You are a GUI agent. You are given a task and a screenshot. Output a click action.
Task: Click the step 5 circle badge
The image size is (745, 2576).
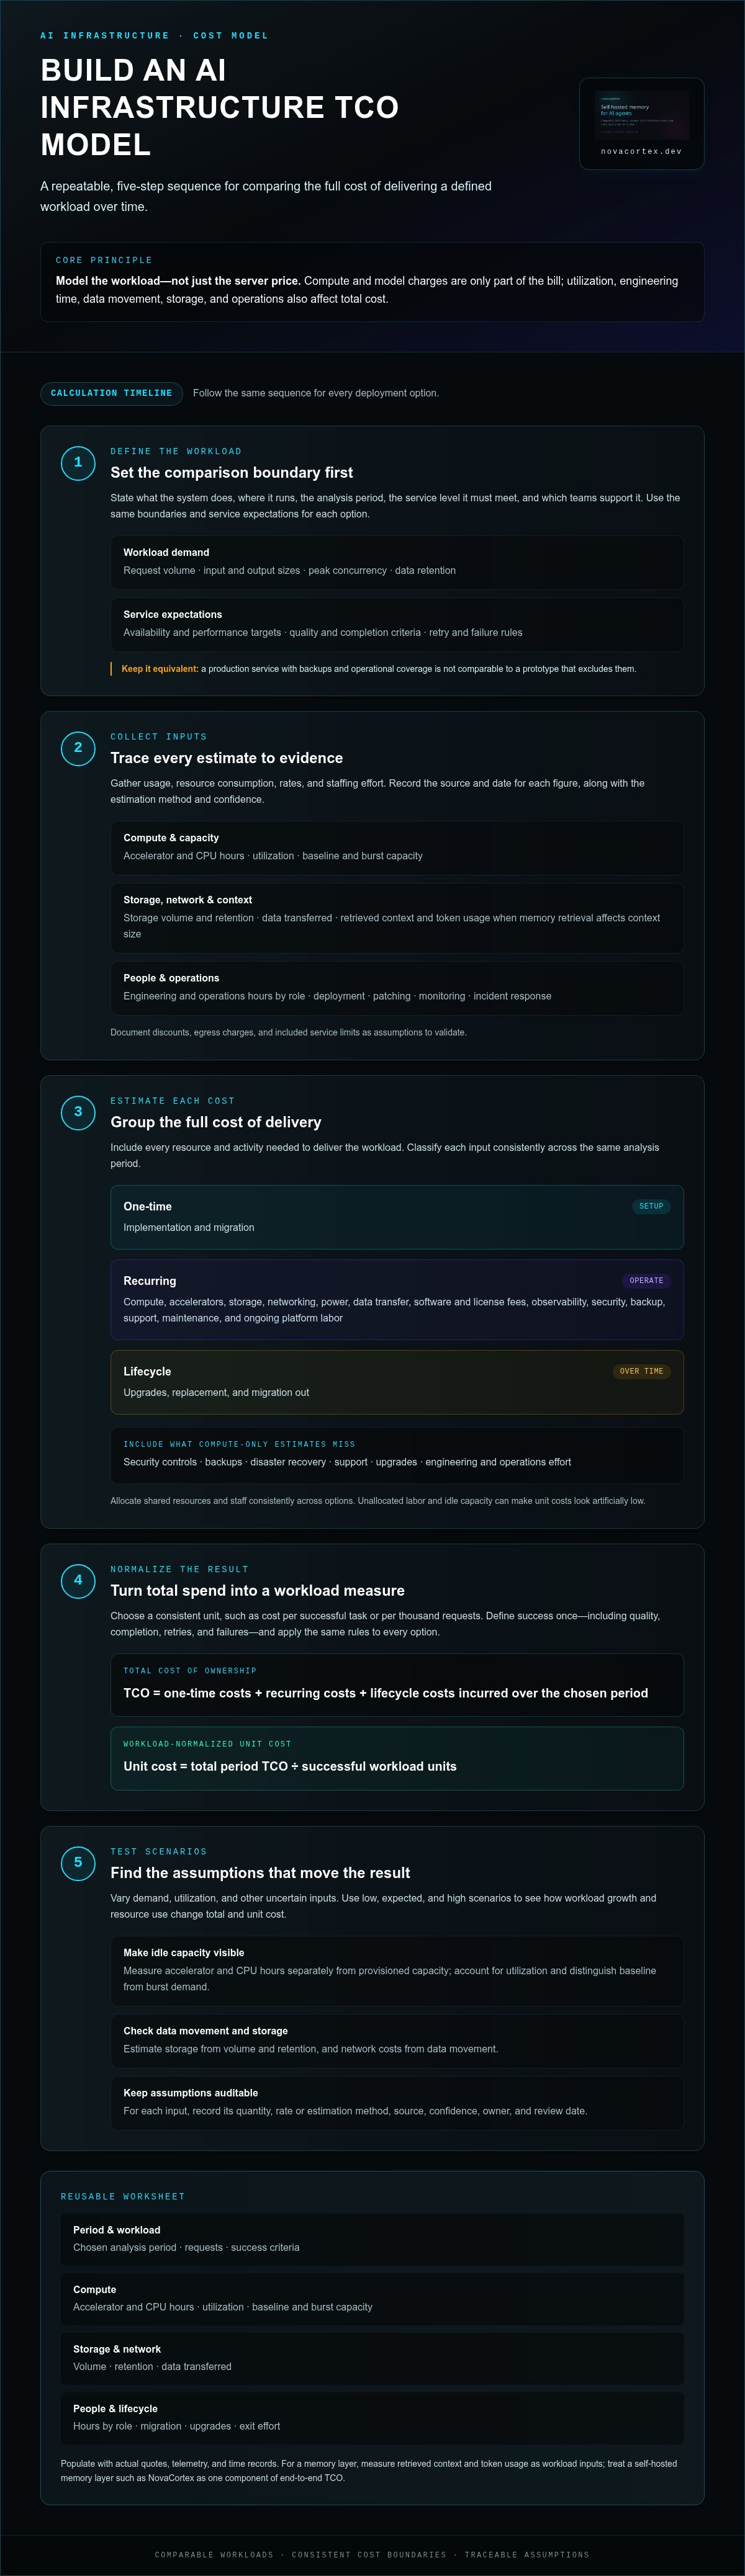78,1862
